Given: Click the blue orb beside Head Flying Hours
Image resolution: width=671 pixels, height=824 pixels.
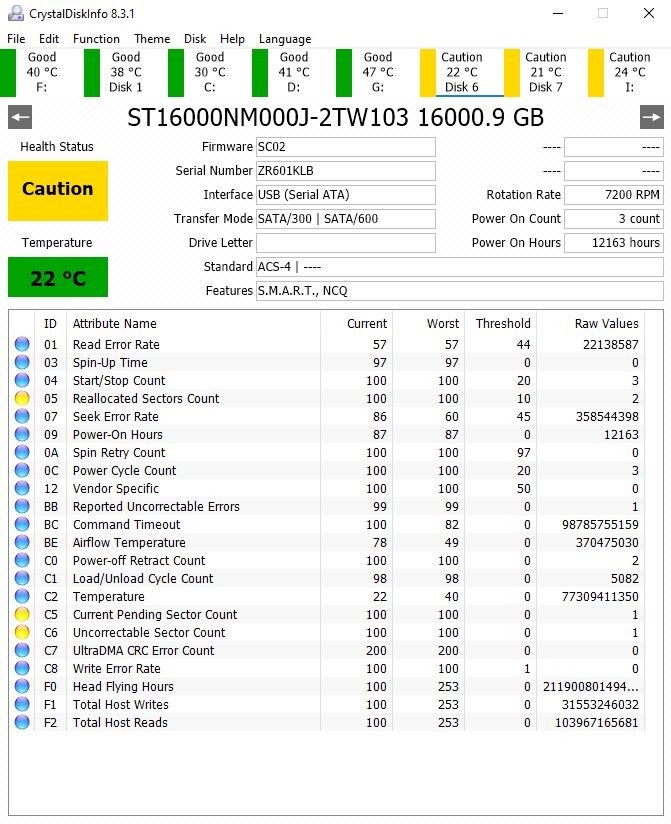Looking at the screenshot, I should [22, 686].
